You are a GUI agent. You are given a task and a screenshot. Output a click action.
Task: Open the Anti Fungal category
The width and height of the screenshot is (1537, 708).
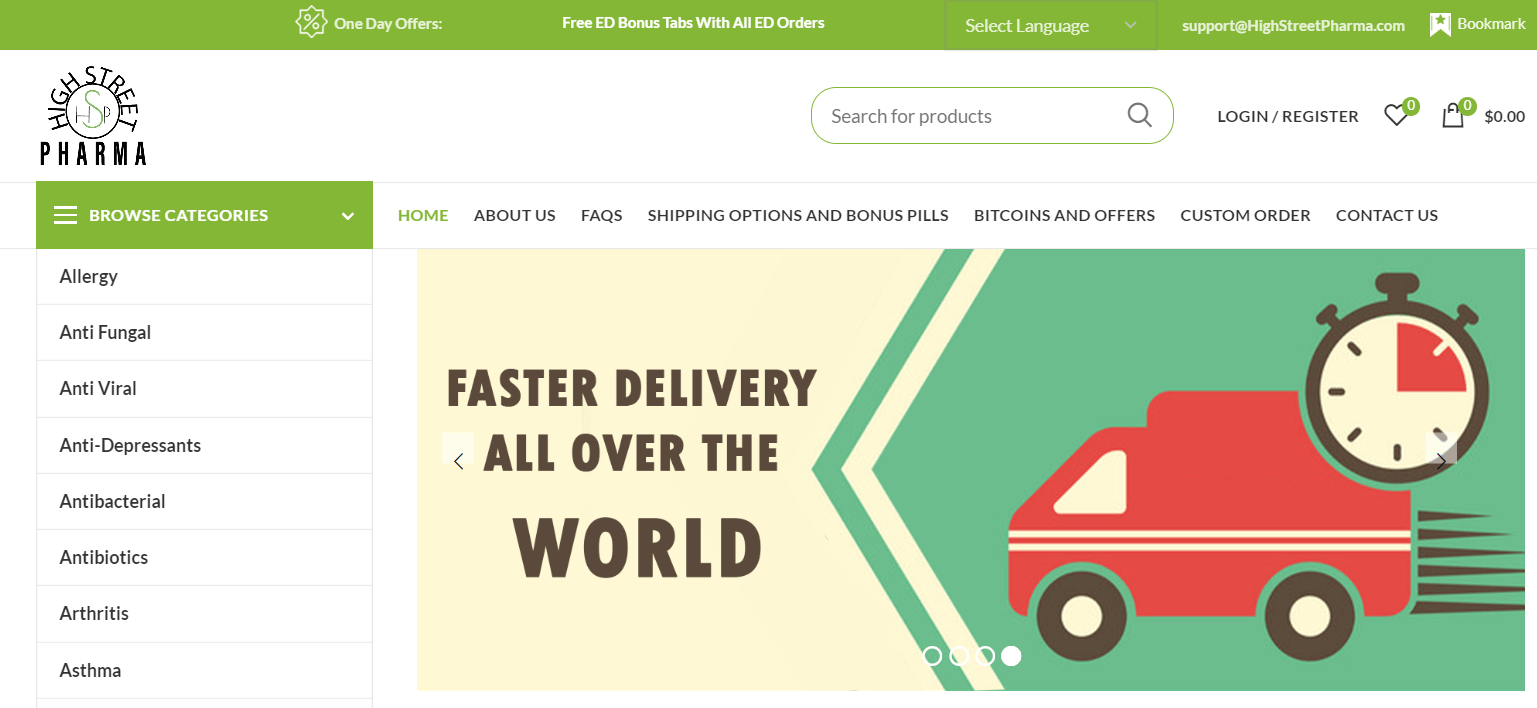pos(204,332)
